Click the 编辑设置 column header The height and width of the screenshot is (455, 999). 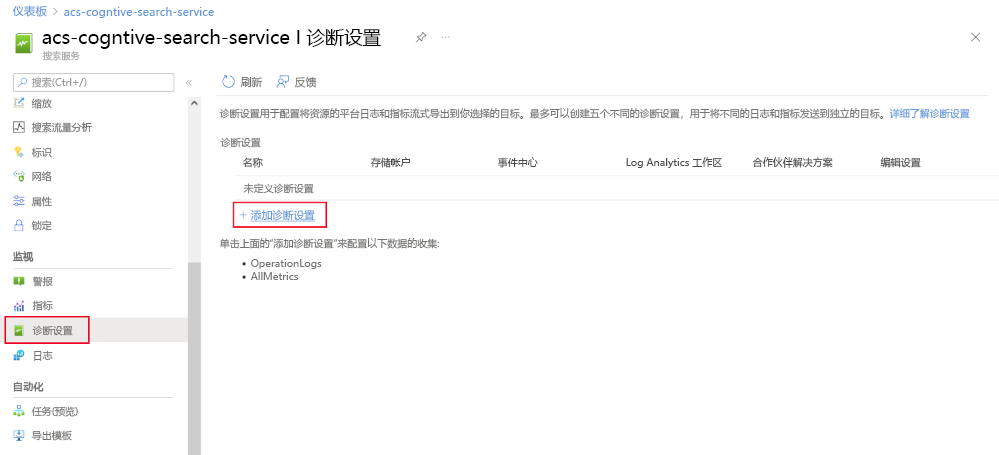[901, 162]
